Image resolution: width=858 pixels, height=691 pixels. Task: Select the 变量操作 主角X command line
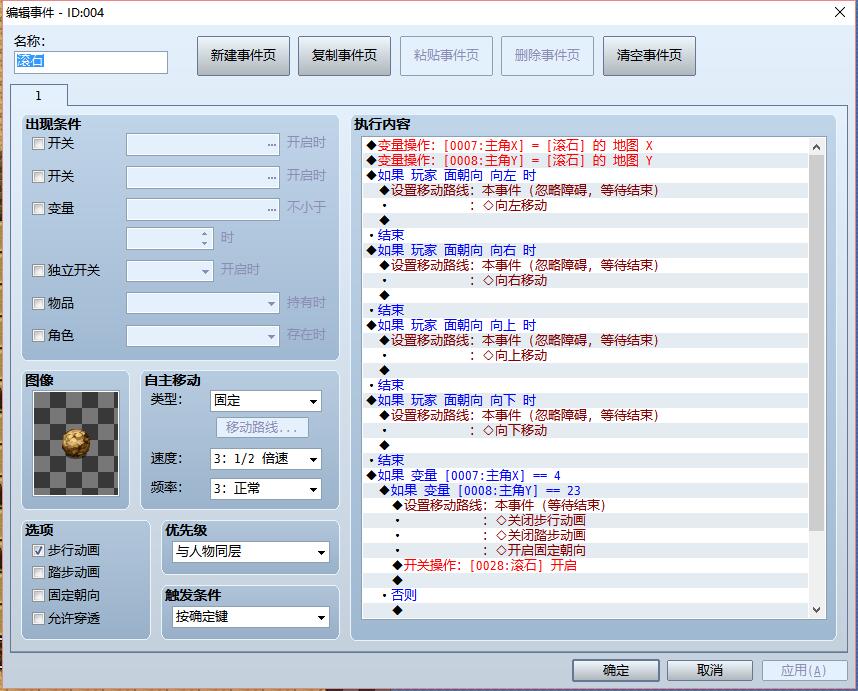point(585,146)
